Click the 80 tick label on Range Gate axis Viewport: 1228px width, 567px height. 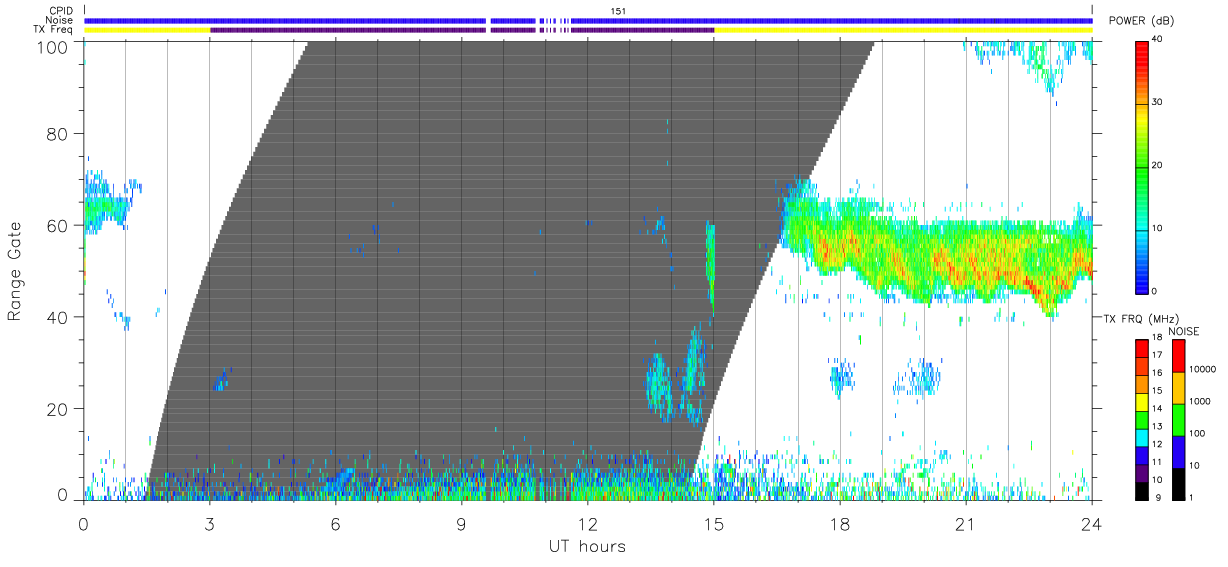[x=59, y=133]
